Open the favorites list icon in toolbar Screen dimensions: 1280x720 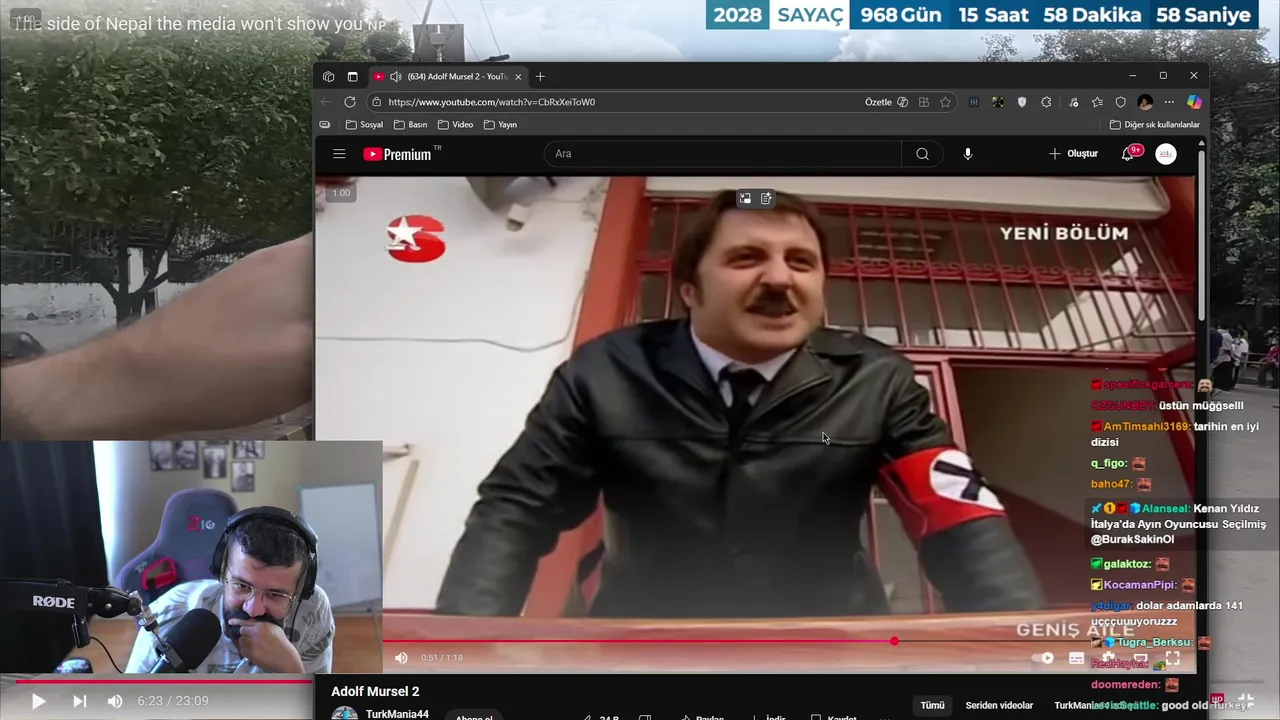1097,102
